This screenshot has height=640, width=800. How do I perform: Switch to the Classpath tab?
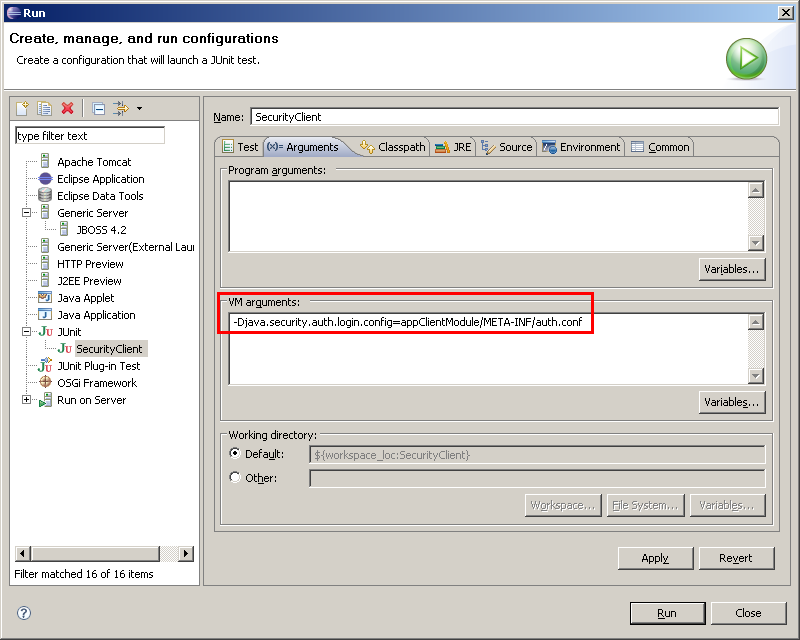click(393, 147)
